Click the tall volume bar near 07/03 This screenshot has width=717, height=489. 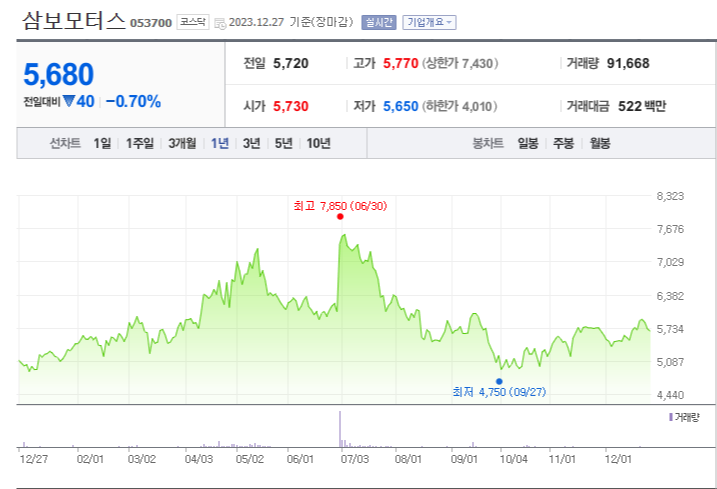(340, 429)
